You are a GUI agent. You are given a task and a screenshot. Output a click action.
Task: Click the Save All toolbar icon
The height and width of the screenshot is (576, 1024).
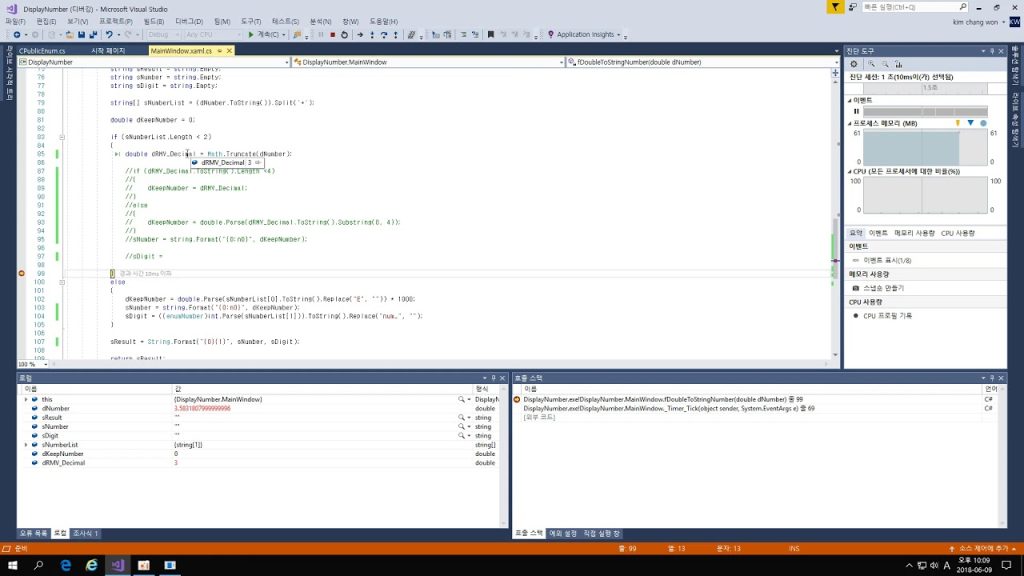(x=91, y=34)
